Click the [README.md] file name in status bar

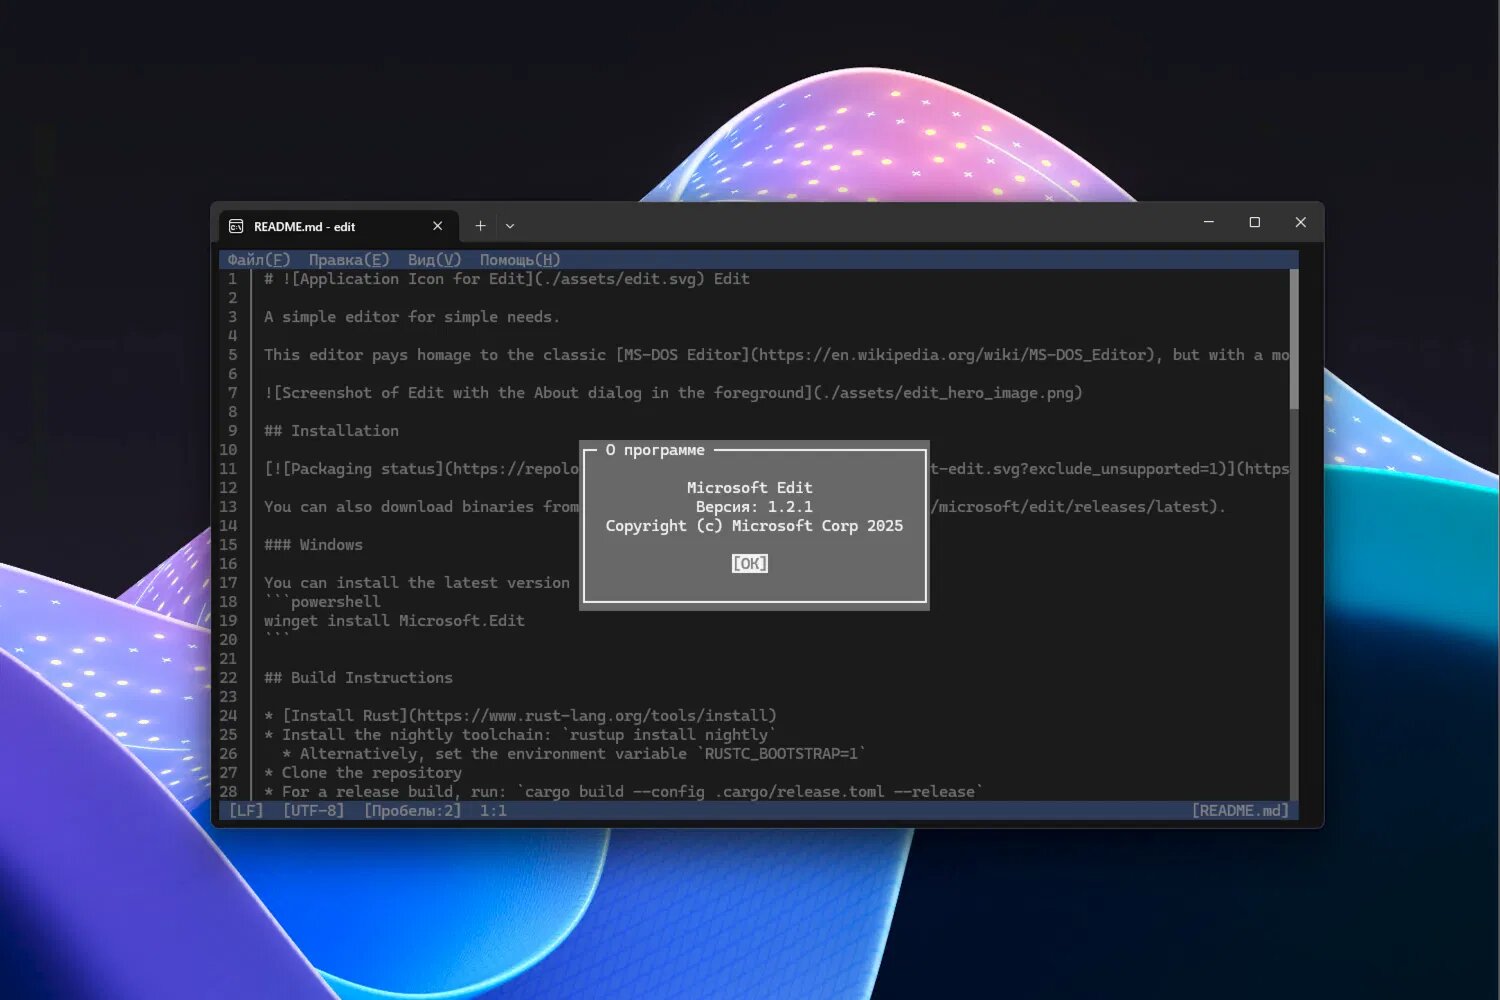[1240, 811]
